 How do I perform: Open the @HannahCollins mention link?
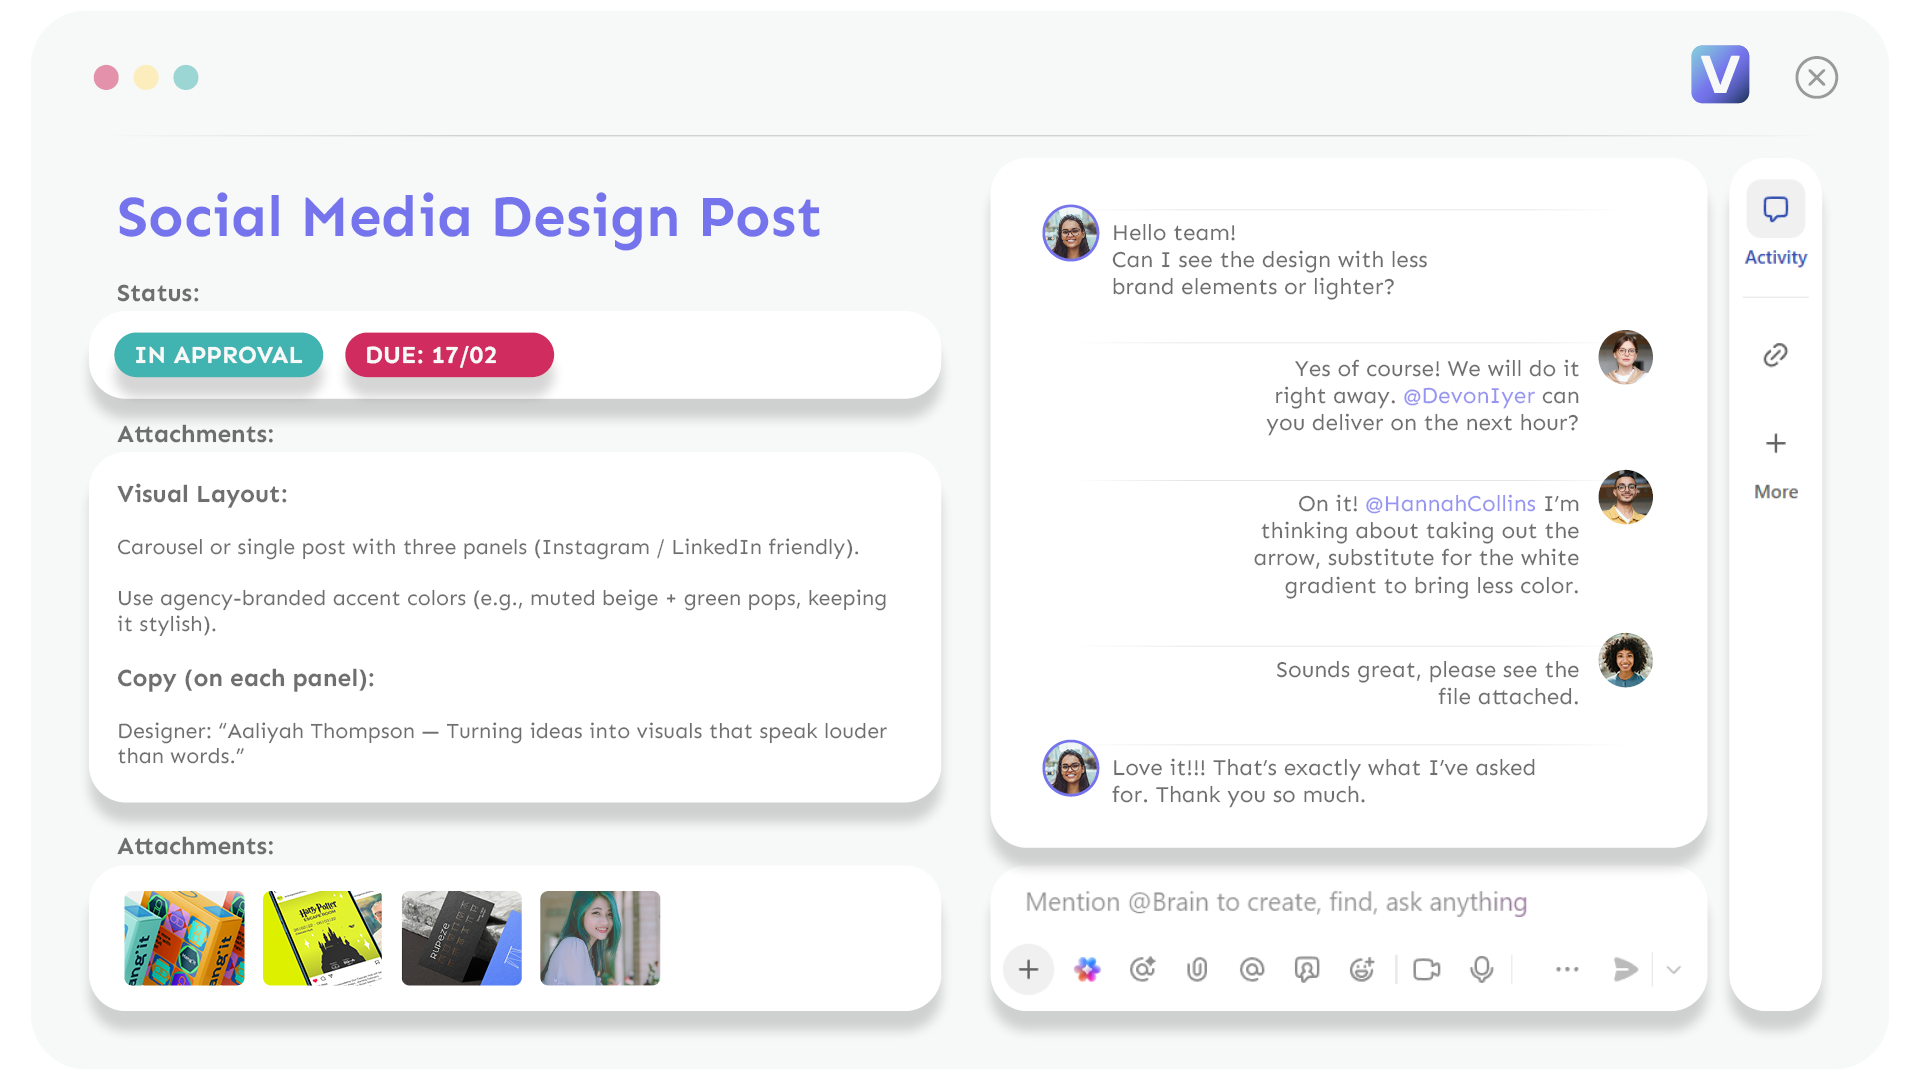pyautogui.click(x=1450, y=503)
